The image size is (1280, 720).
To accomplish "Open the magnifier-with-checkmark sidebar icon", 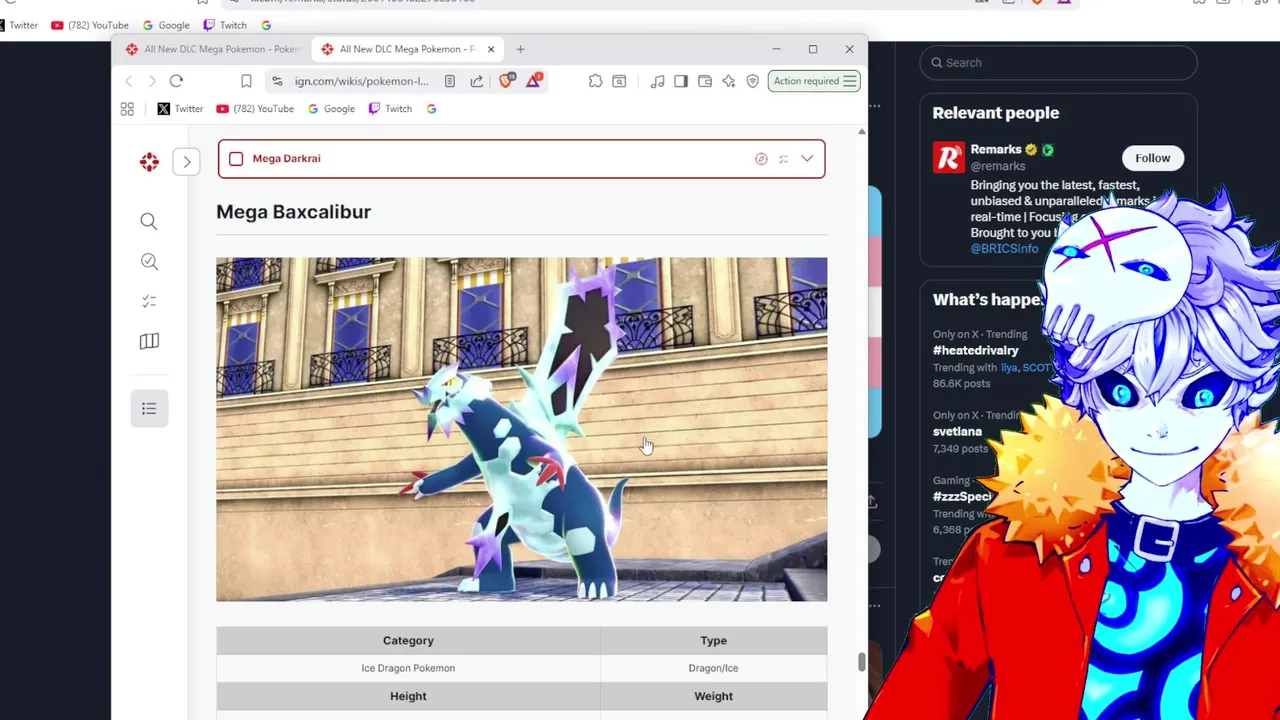I will pyautogui.click(x=149, y=262).
